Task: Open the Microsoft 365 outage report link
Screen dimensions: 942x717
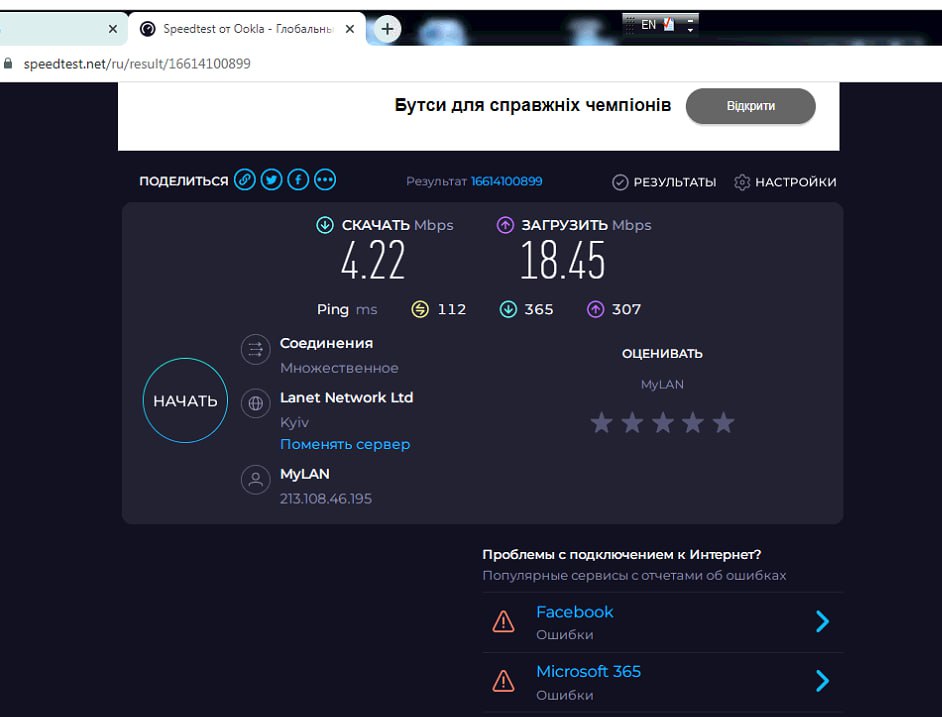Action: [588, 671]
